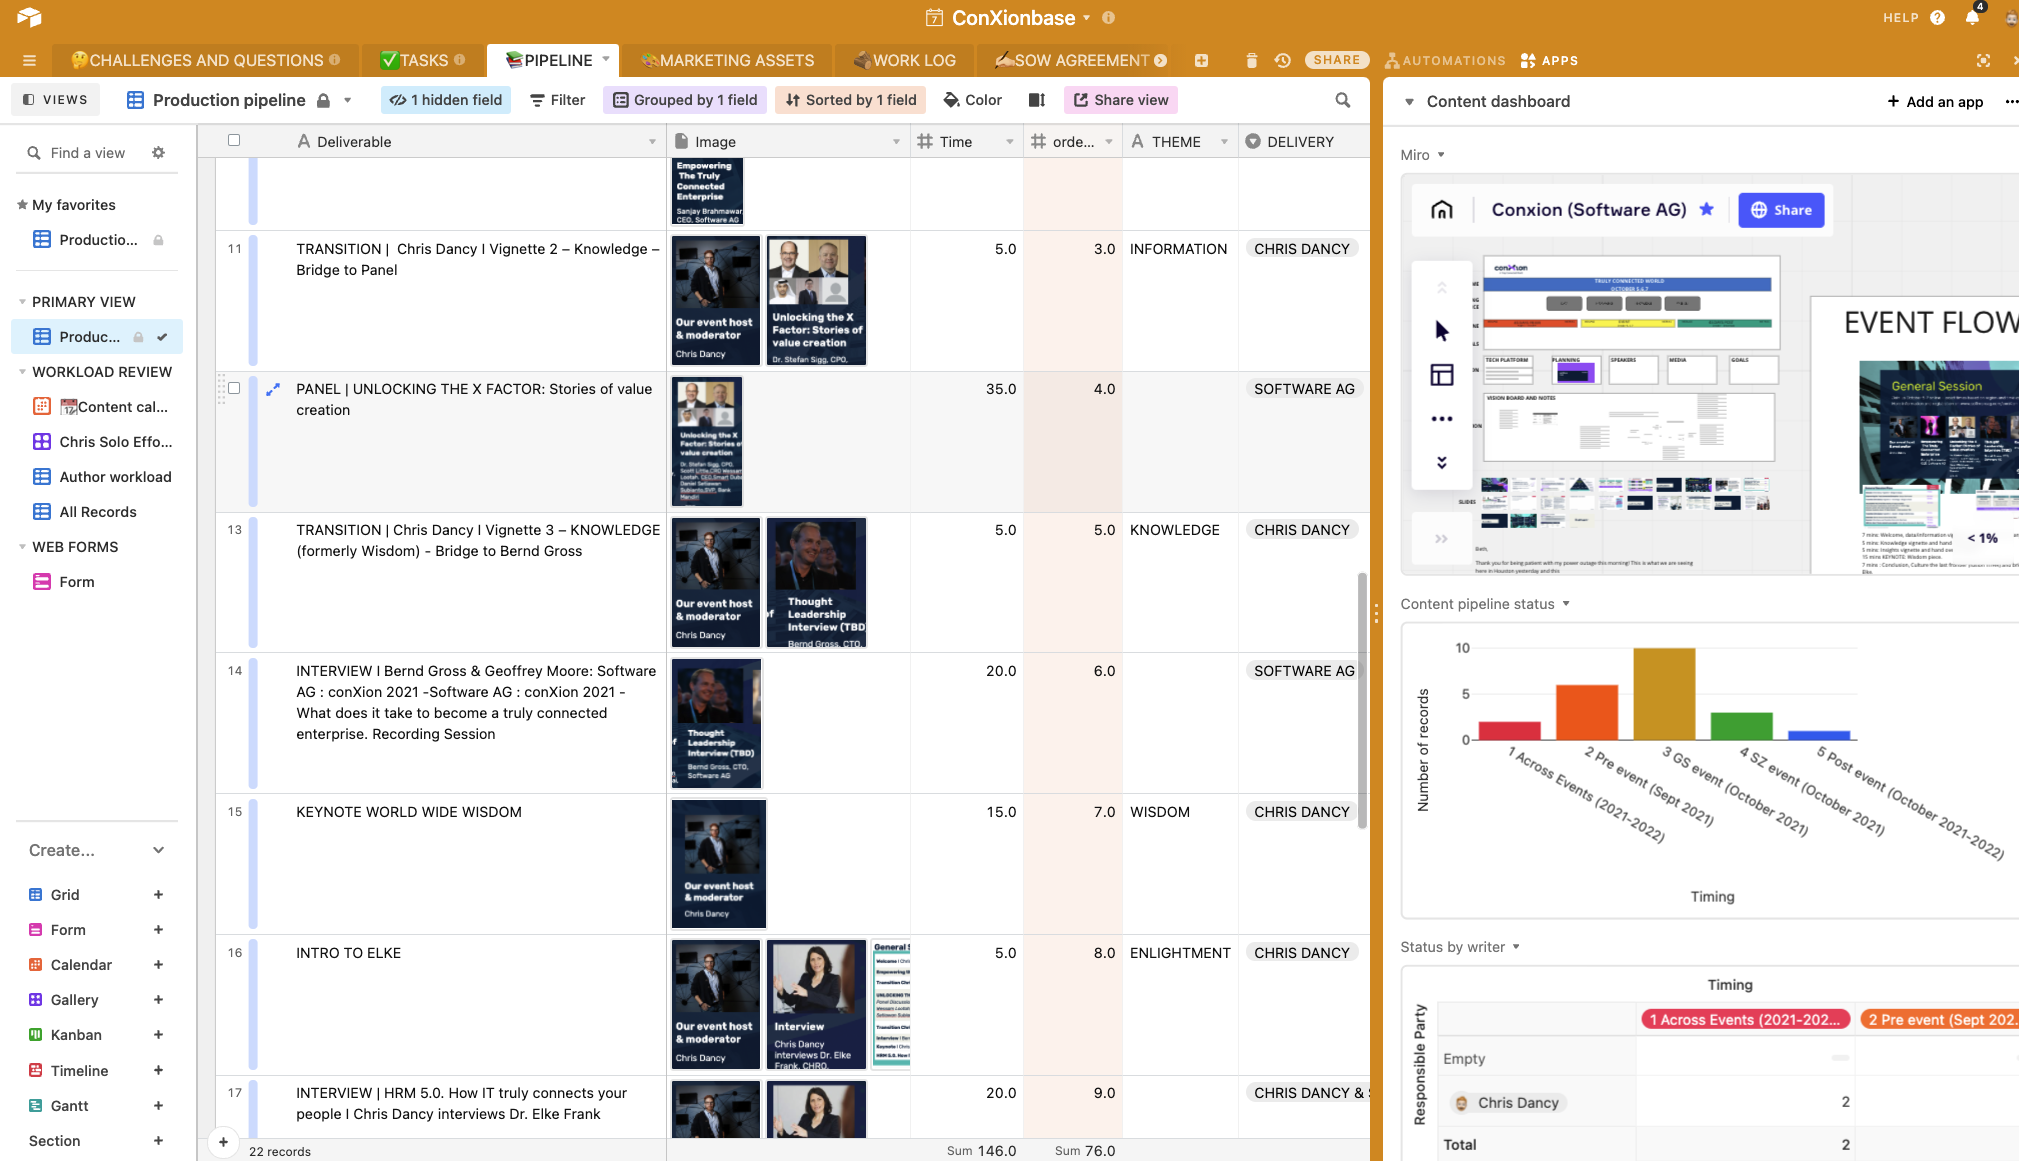
Task: Add a new table with plus icon
Action: coord(1201,60)
